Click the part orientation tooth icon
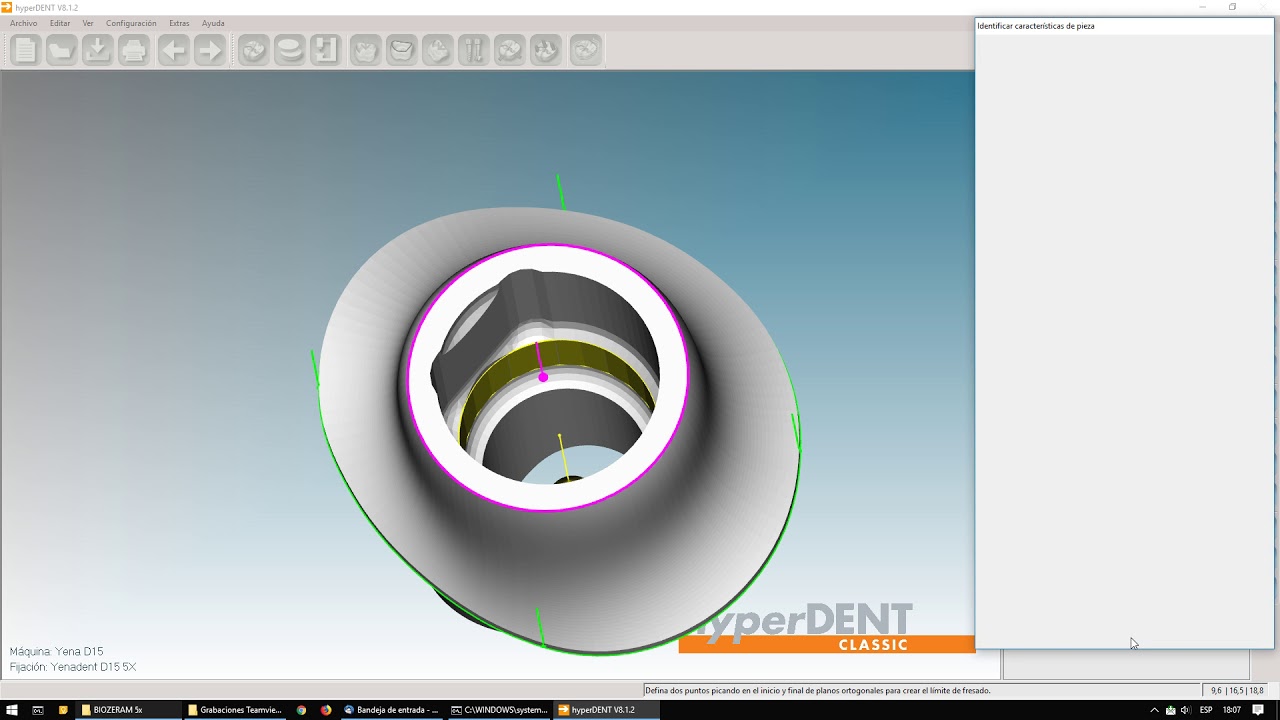 tap(438, 49)
